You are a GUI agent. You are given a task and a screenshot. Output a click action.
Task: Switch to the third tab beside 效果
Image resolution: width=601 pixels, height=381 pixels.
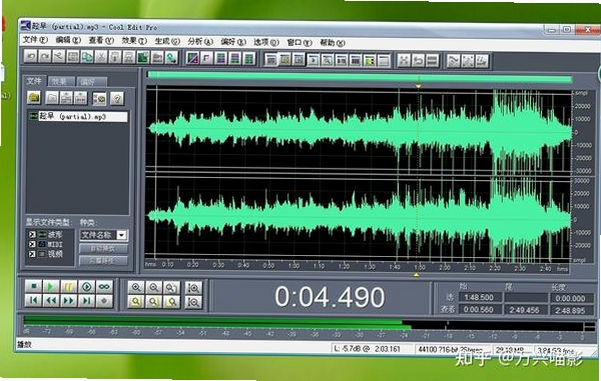pyautogui.click(x=91, y=82)
